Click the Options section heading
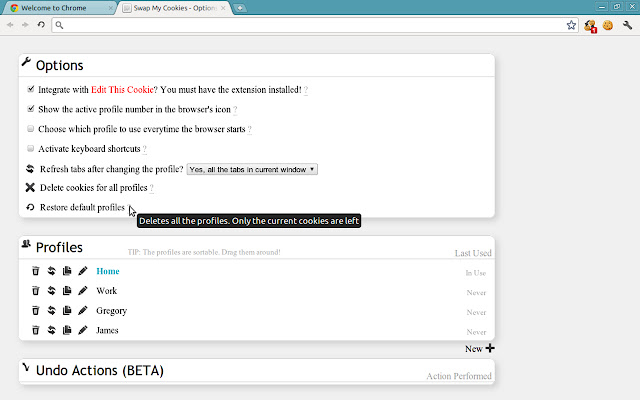Viewport: 640px width, 400px height. pyautogui.click(x=60, y=65)
